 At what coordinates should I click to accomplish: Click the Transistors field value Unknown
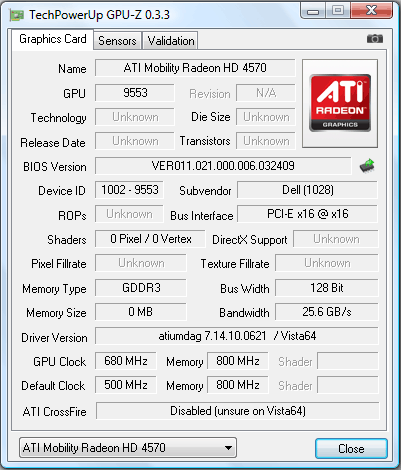[266, 141]
